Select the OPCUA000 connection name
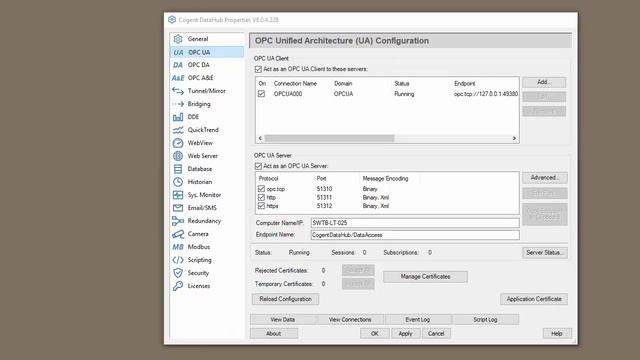The height and width of the screenshot is (360, 640). 288,94
